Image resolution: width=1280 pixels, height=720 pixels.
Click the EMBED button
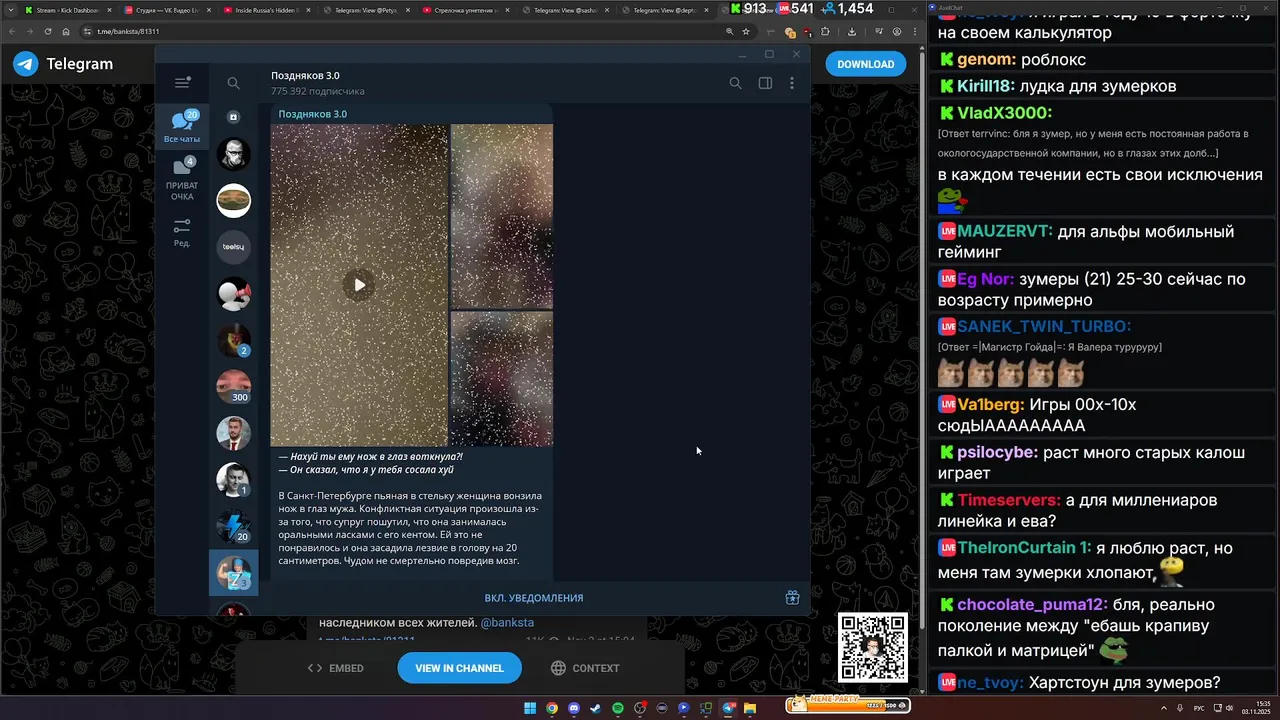pyautogui.click(x=336, y=668)
